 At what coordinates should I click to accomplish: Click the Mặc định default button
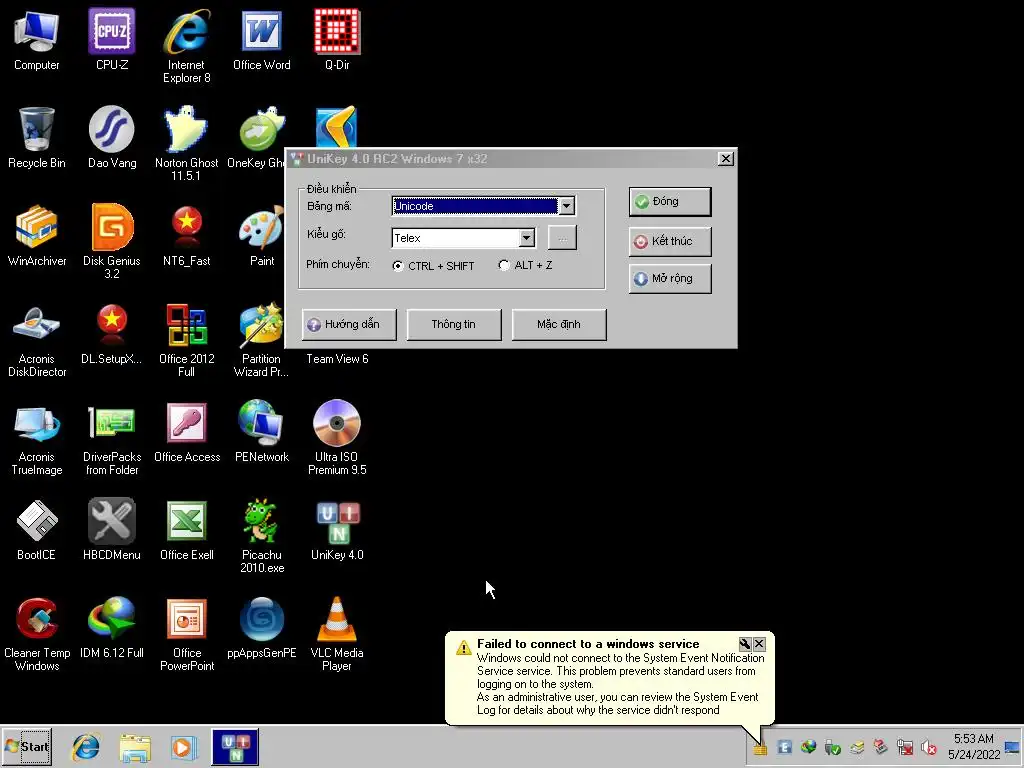pos(559,325)
